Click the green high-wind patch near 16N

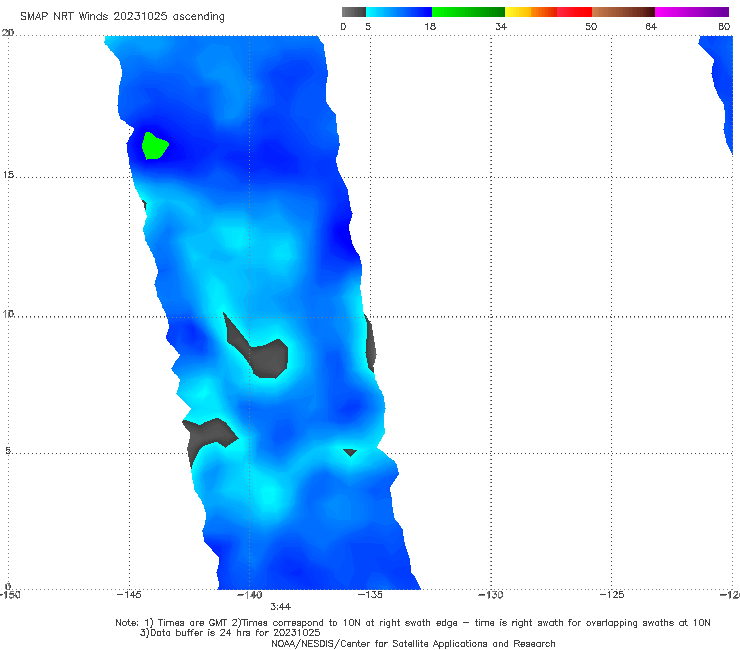[x=154, y=146]
